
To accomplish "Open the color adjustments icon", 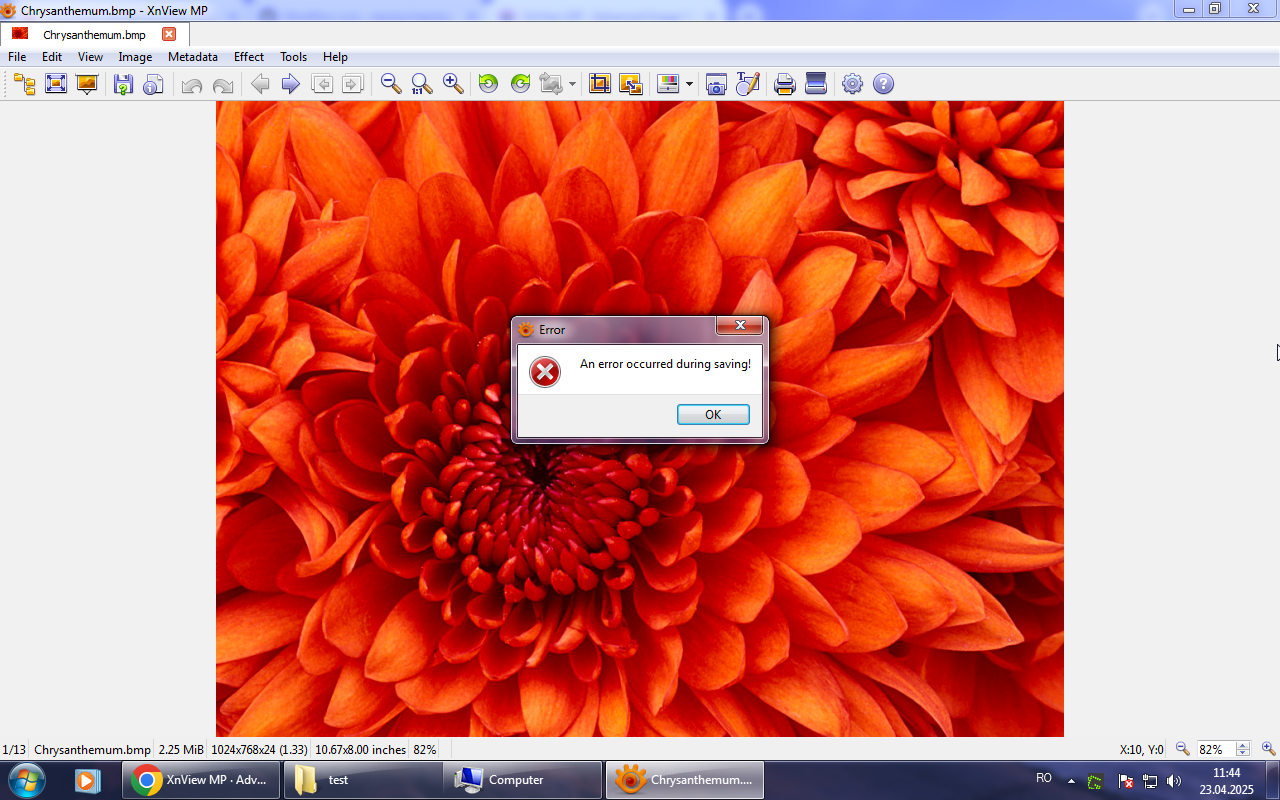I will (x=668, y=84).
